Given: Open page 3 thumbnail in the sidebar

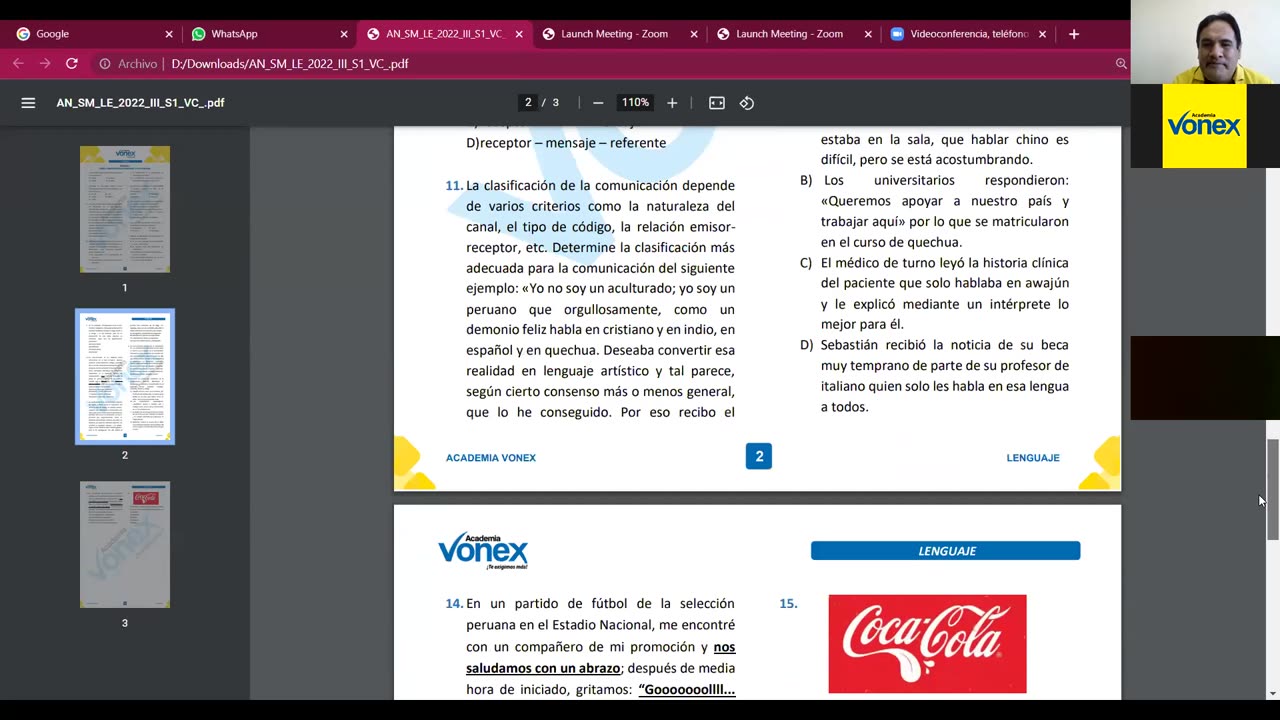Looking at the screenshot, I should 125,544.
